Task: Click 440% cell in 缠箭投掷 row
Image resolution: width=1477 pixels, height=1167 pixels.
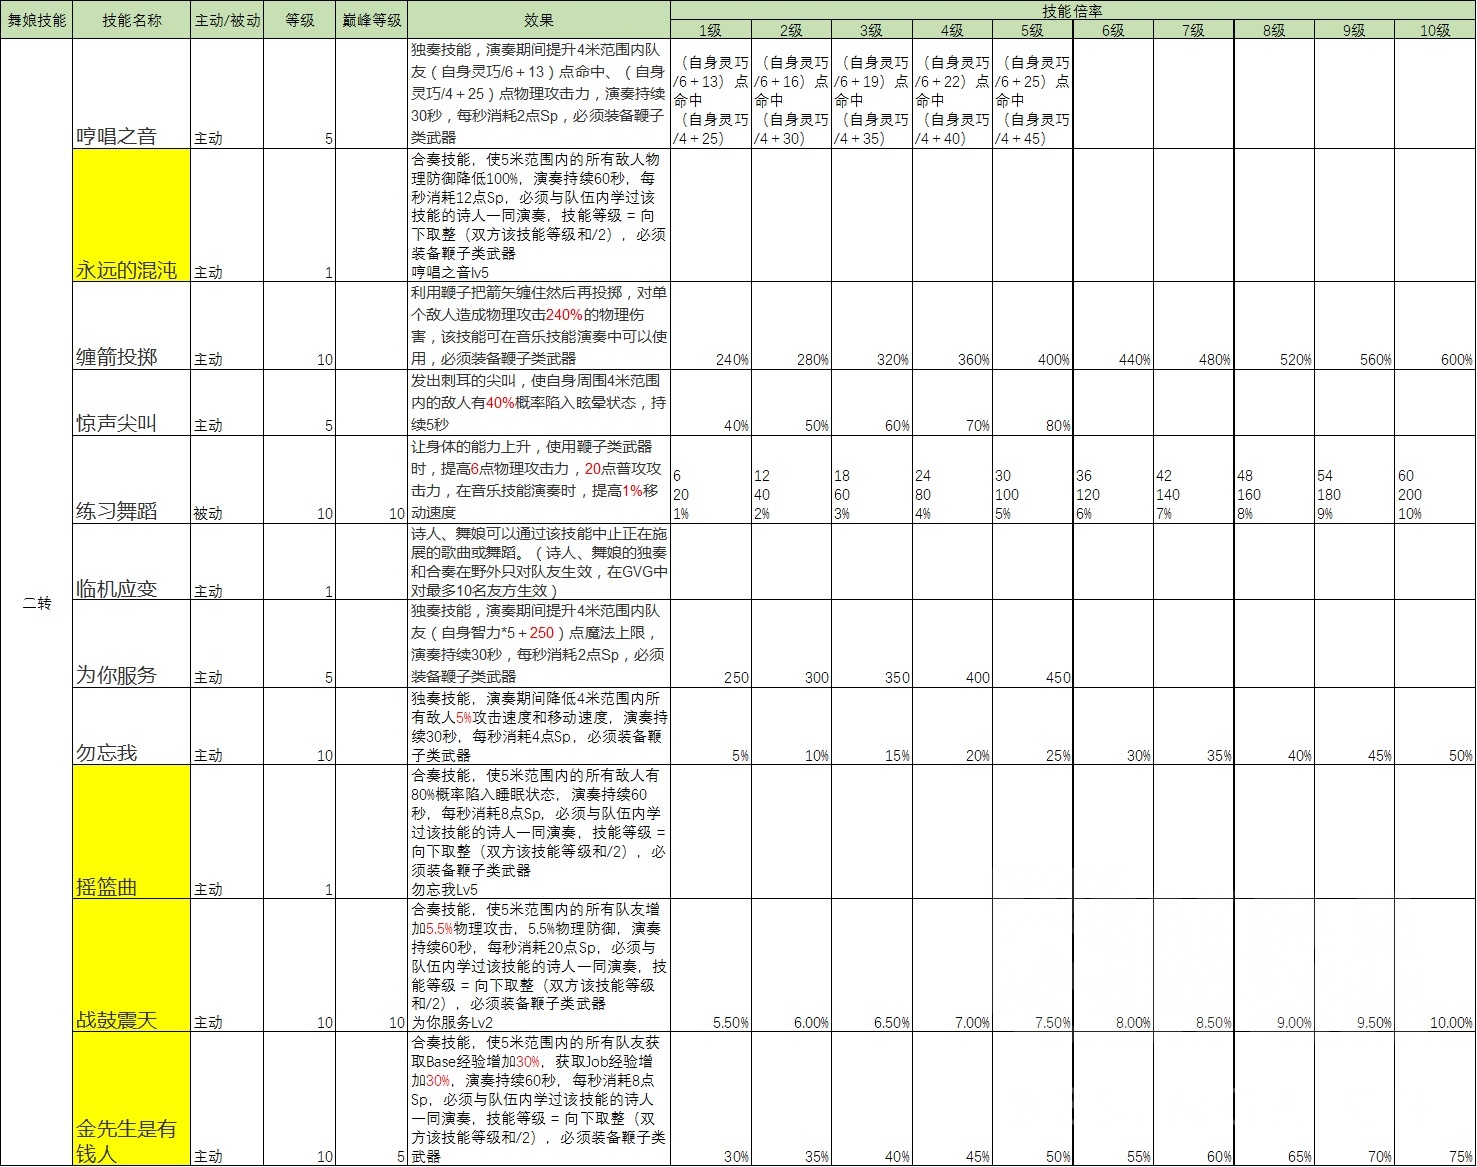Action: pyautogui.click(x=1112, y=326)
